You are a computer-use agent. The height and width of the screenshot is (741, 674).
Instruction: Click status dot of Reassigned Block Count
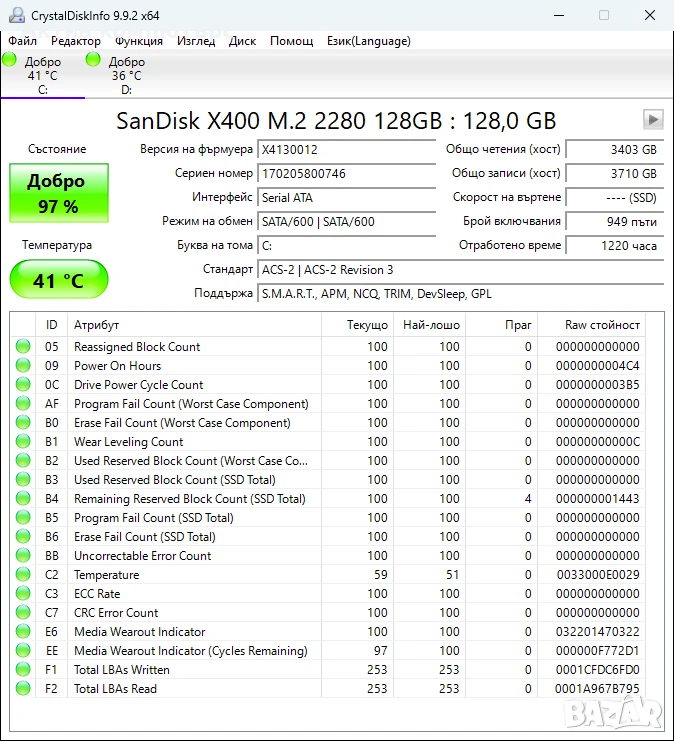pos(23,346)
